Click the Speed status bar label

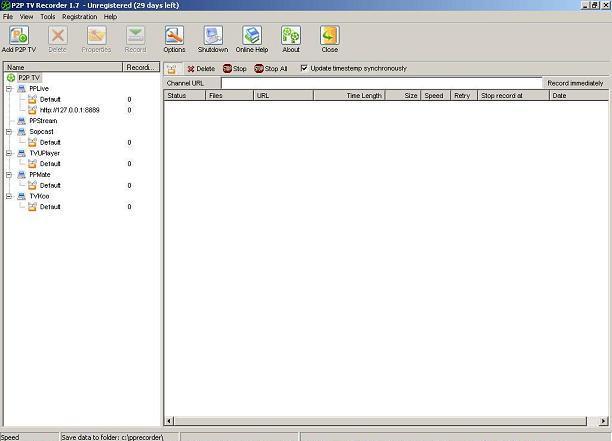[10, 437]
